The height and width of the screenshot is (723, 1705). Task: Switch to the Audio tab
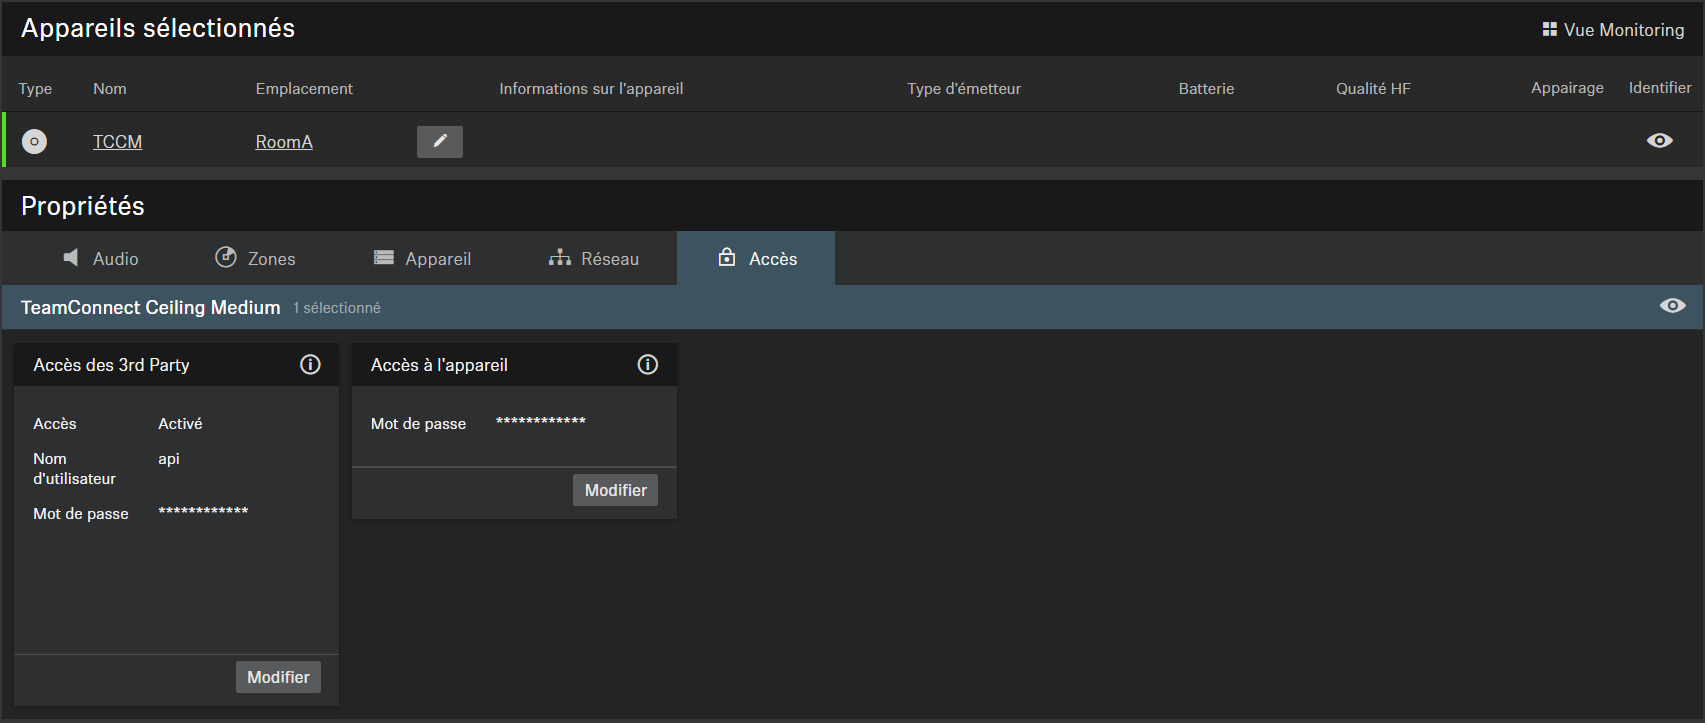click(x=101, y=258)
